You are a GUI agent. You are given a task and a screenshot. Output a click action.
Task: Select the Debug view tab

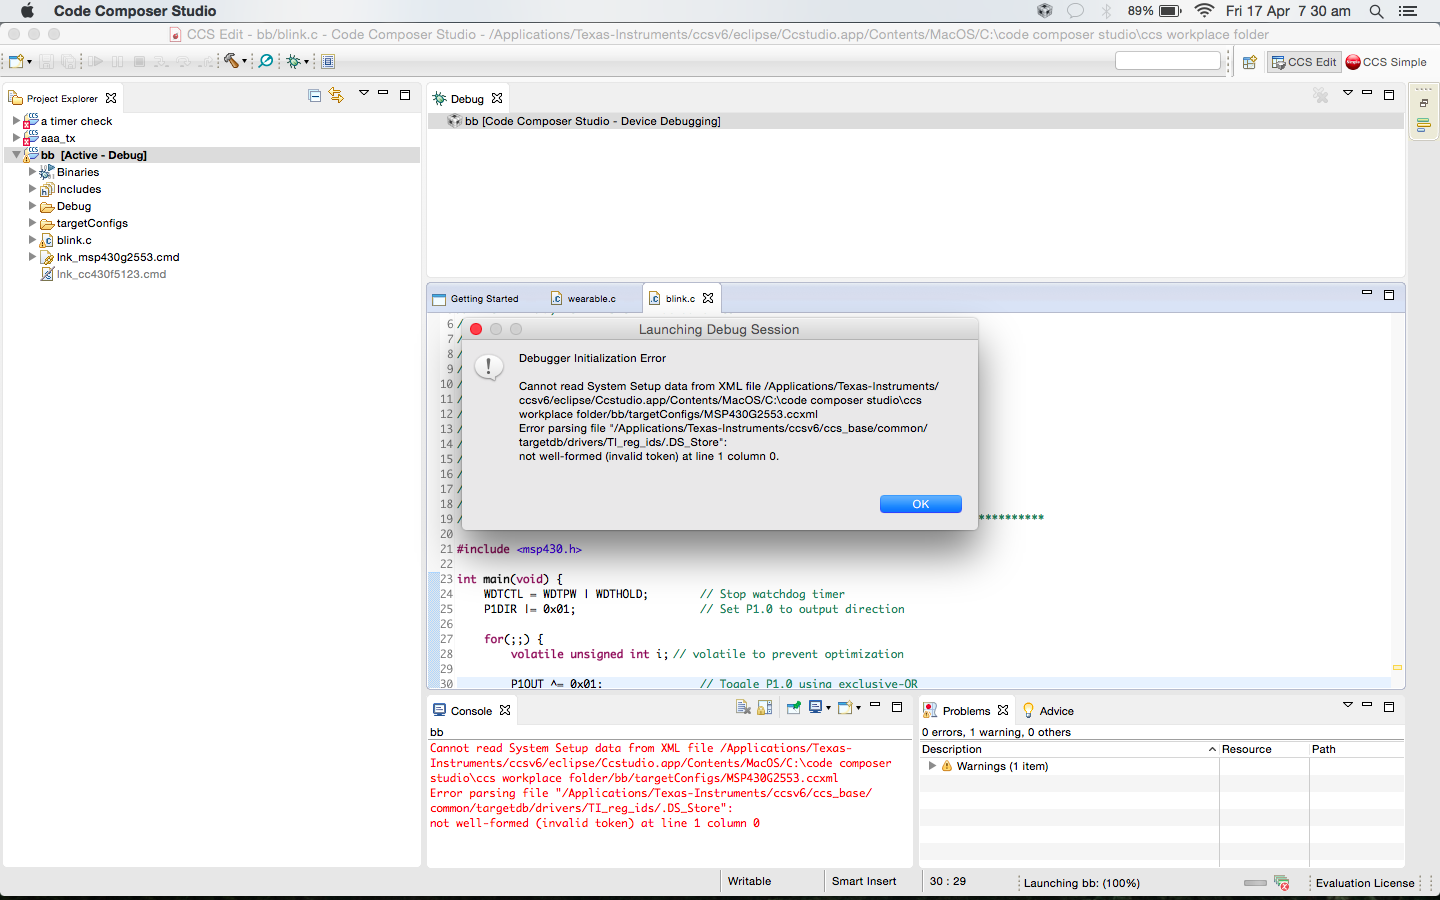[x=466, y=99]
